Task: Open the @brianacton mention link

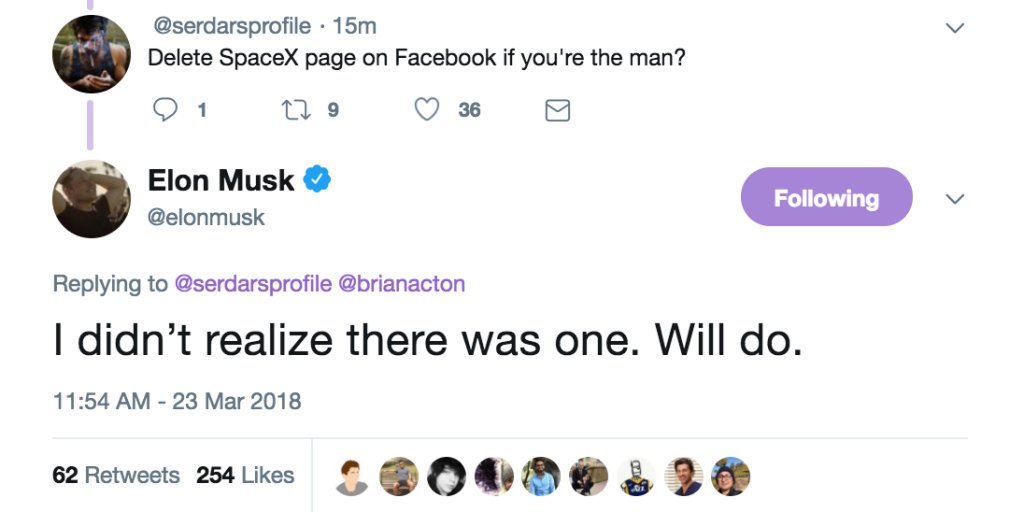Action: [x=403, y=284]
